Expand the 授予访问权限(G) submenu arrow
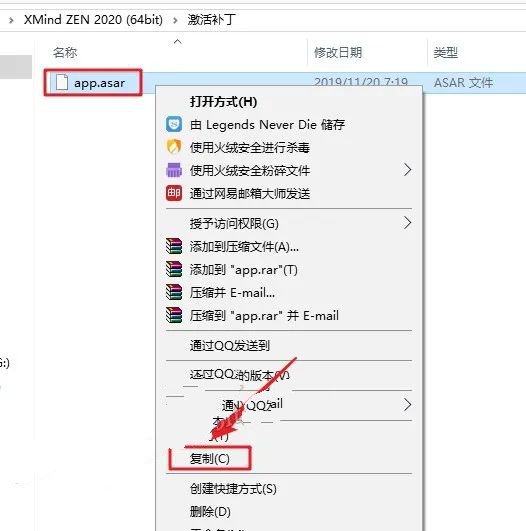Image resolution: width=526 pixels, height=531 pixels. click(408, 223)
